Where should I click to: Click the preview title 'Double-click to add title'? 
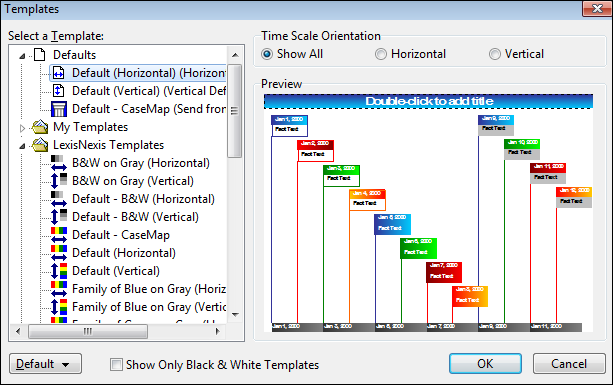[429, 101]
